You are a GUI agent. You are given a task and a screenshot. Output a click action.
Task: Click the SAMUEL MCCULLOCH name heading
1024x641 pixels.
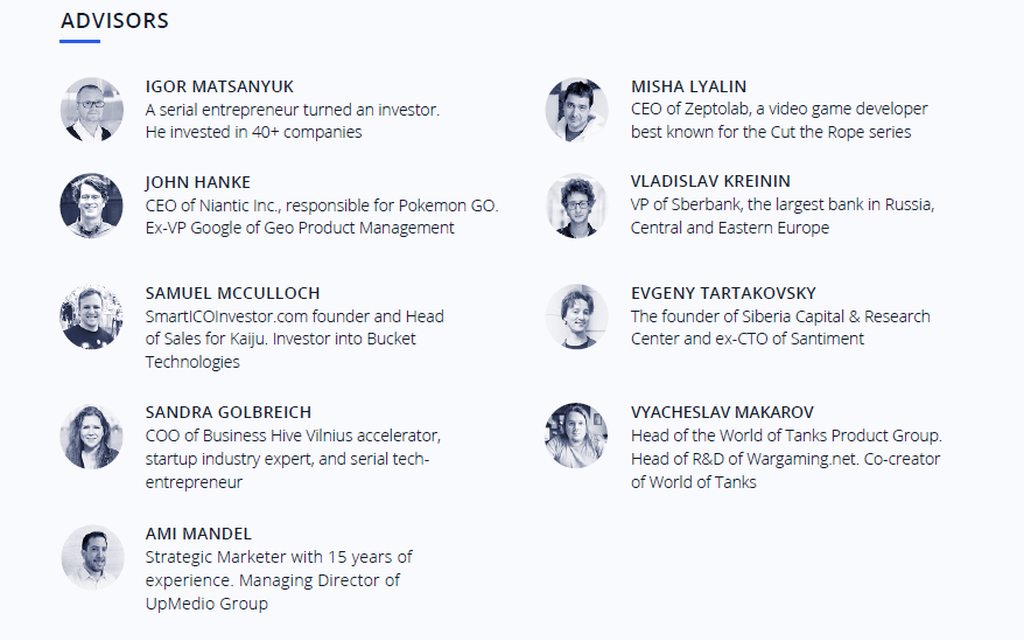232,293
